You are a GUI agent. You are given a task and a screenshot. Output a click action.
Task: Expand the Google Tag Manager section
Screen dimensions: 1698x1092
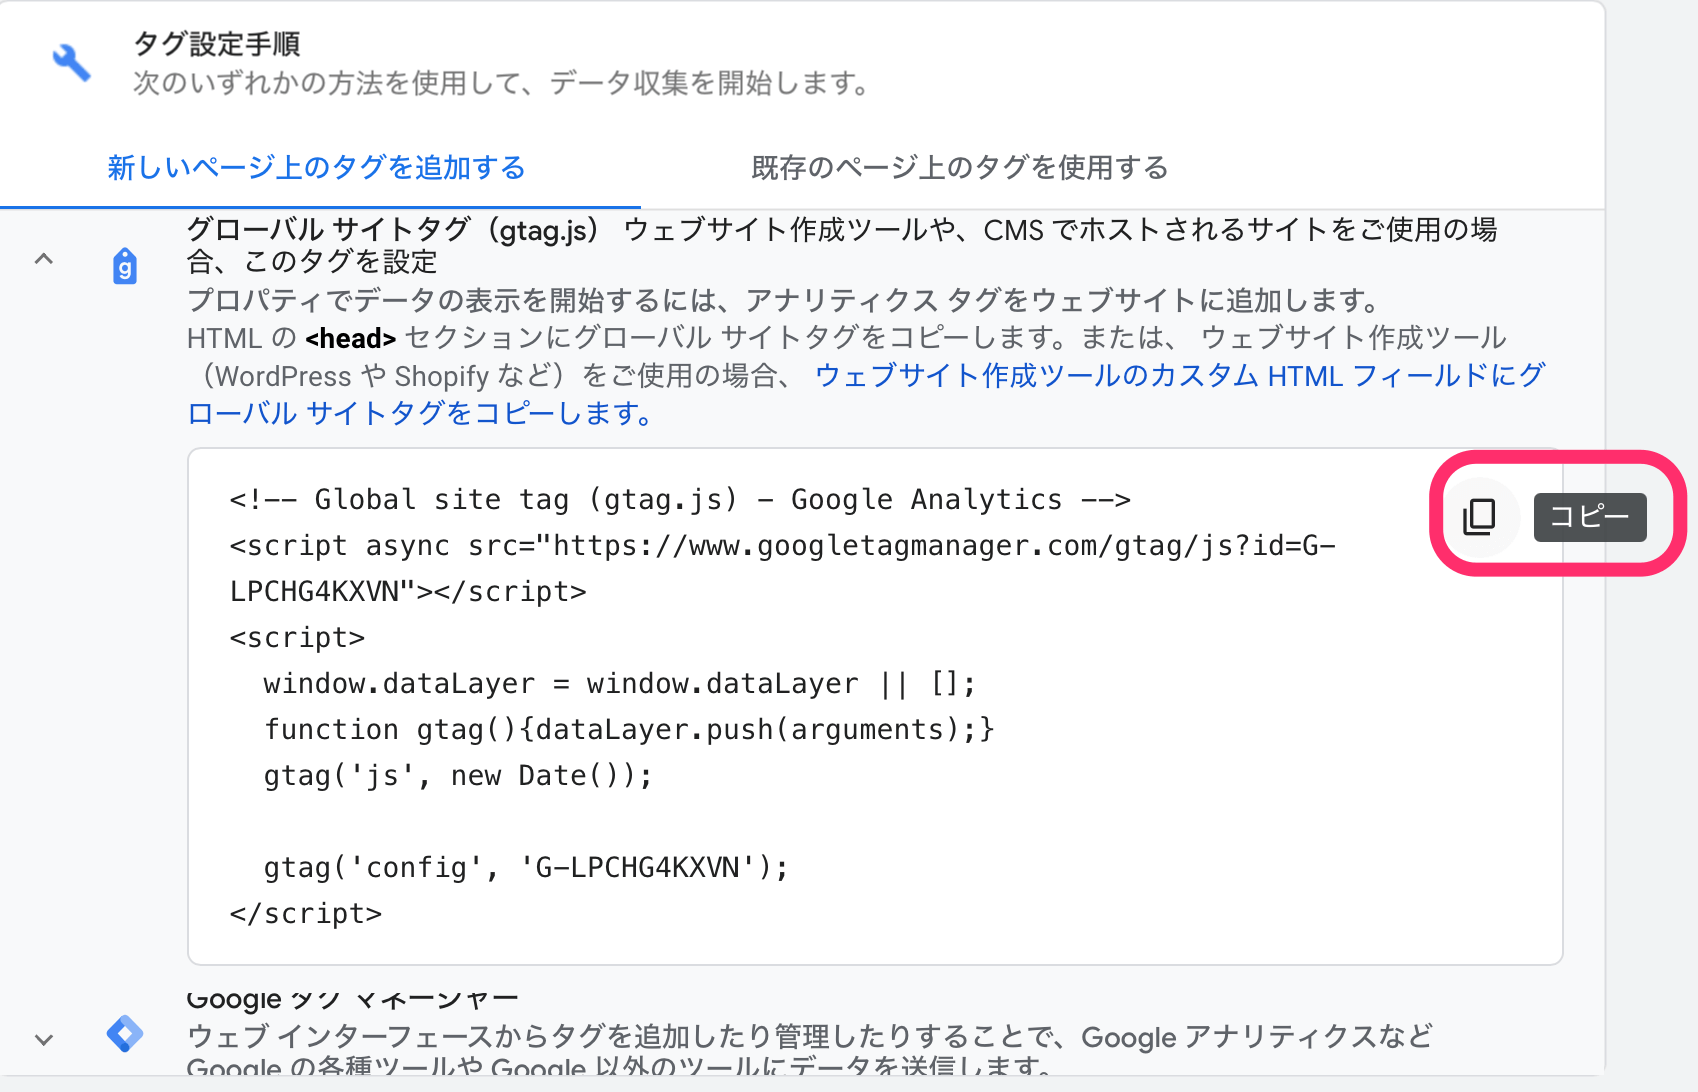(44, 1039)
